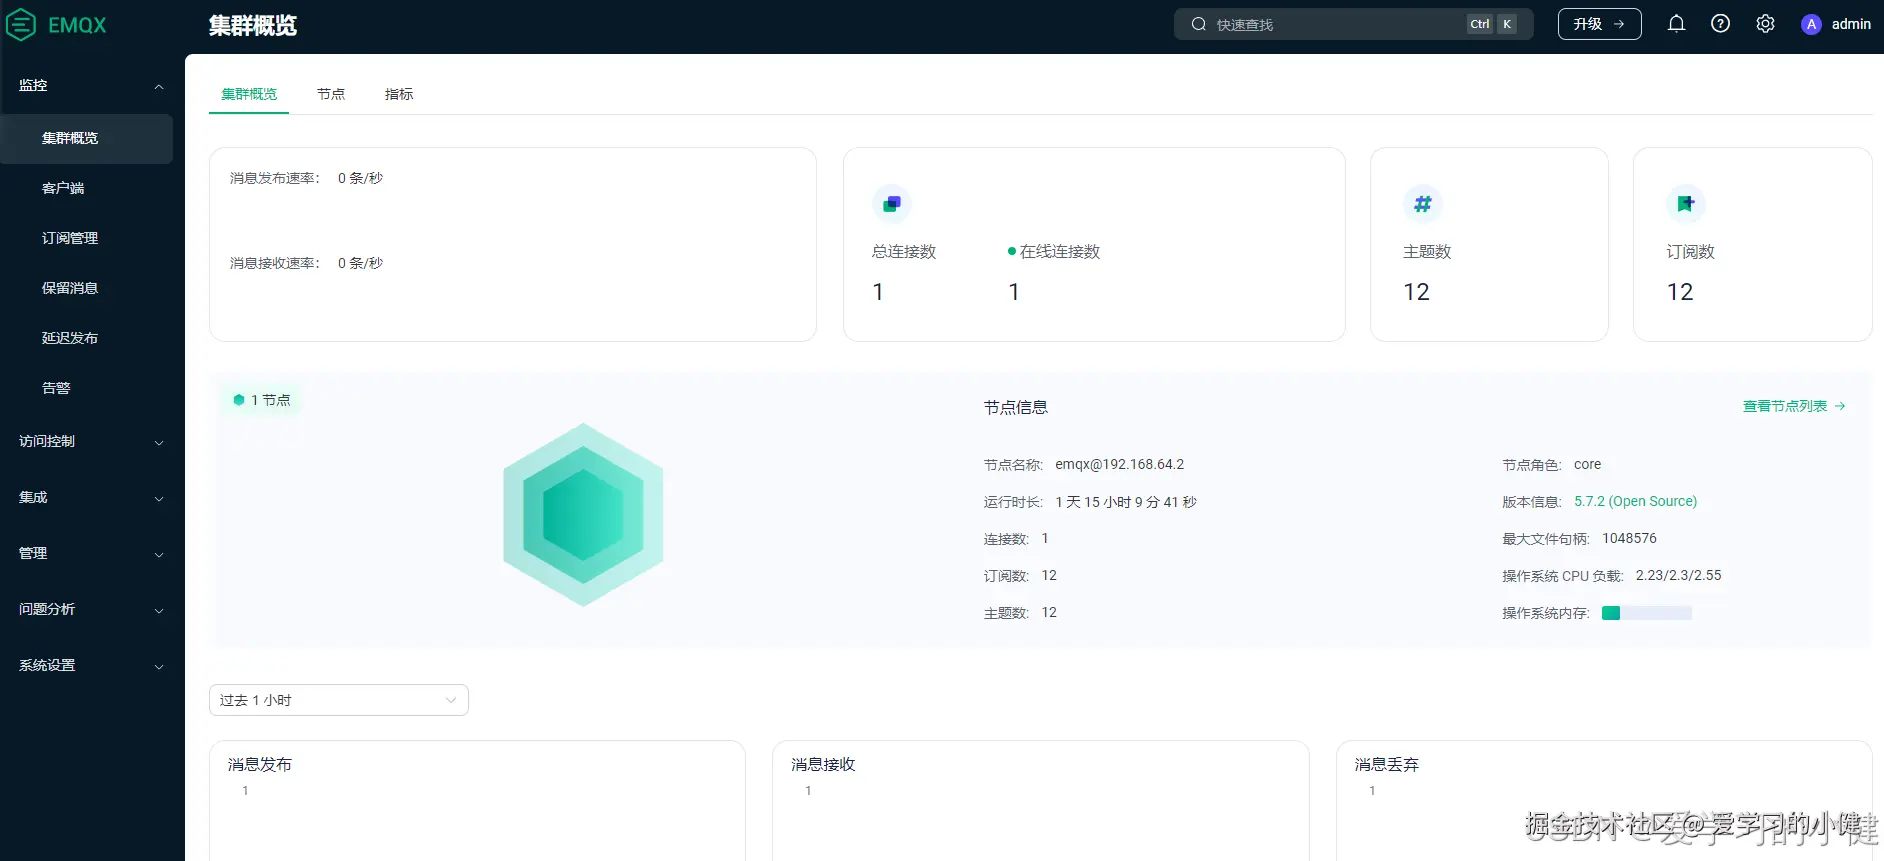The width and height of the screenshot is (1884, 861).
Task: Click the uptime value 1 天 15 小时
Action: pyautogui.click(x=1125, y=502)
